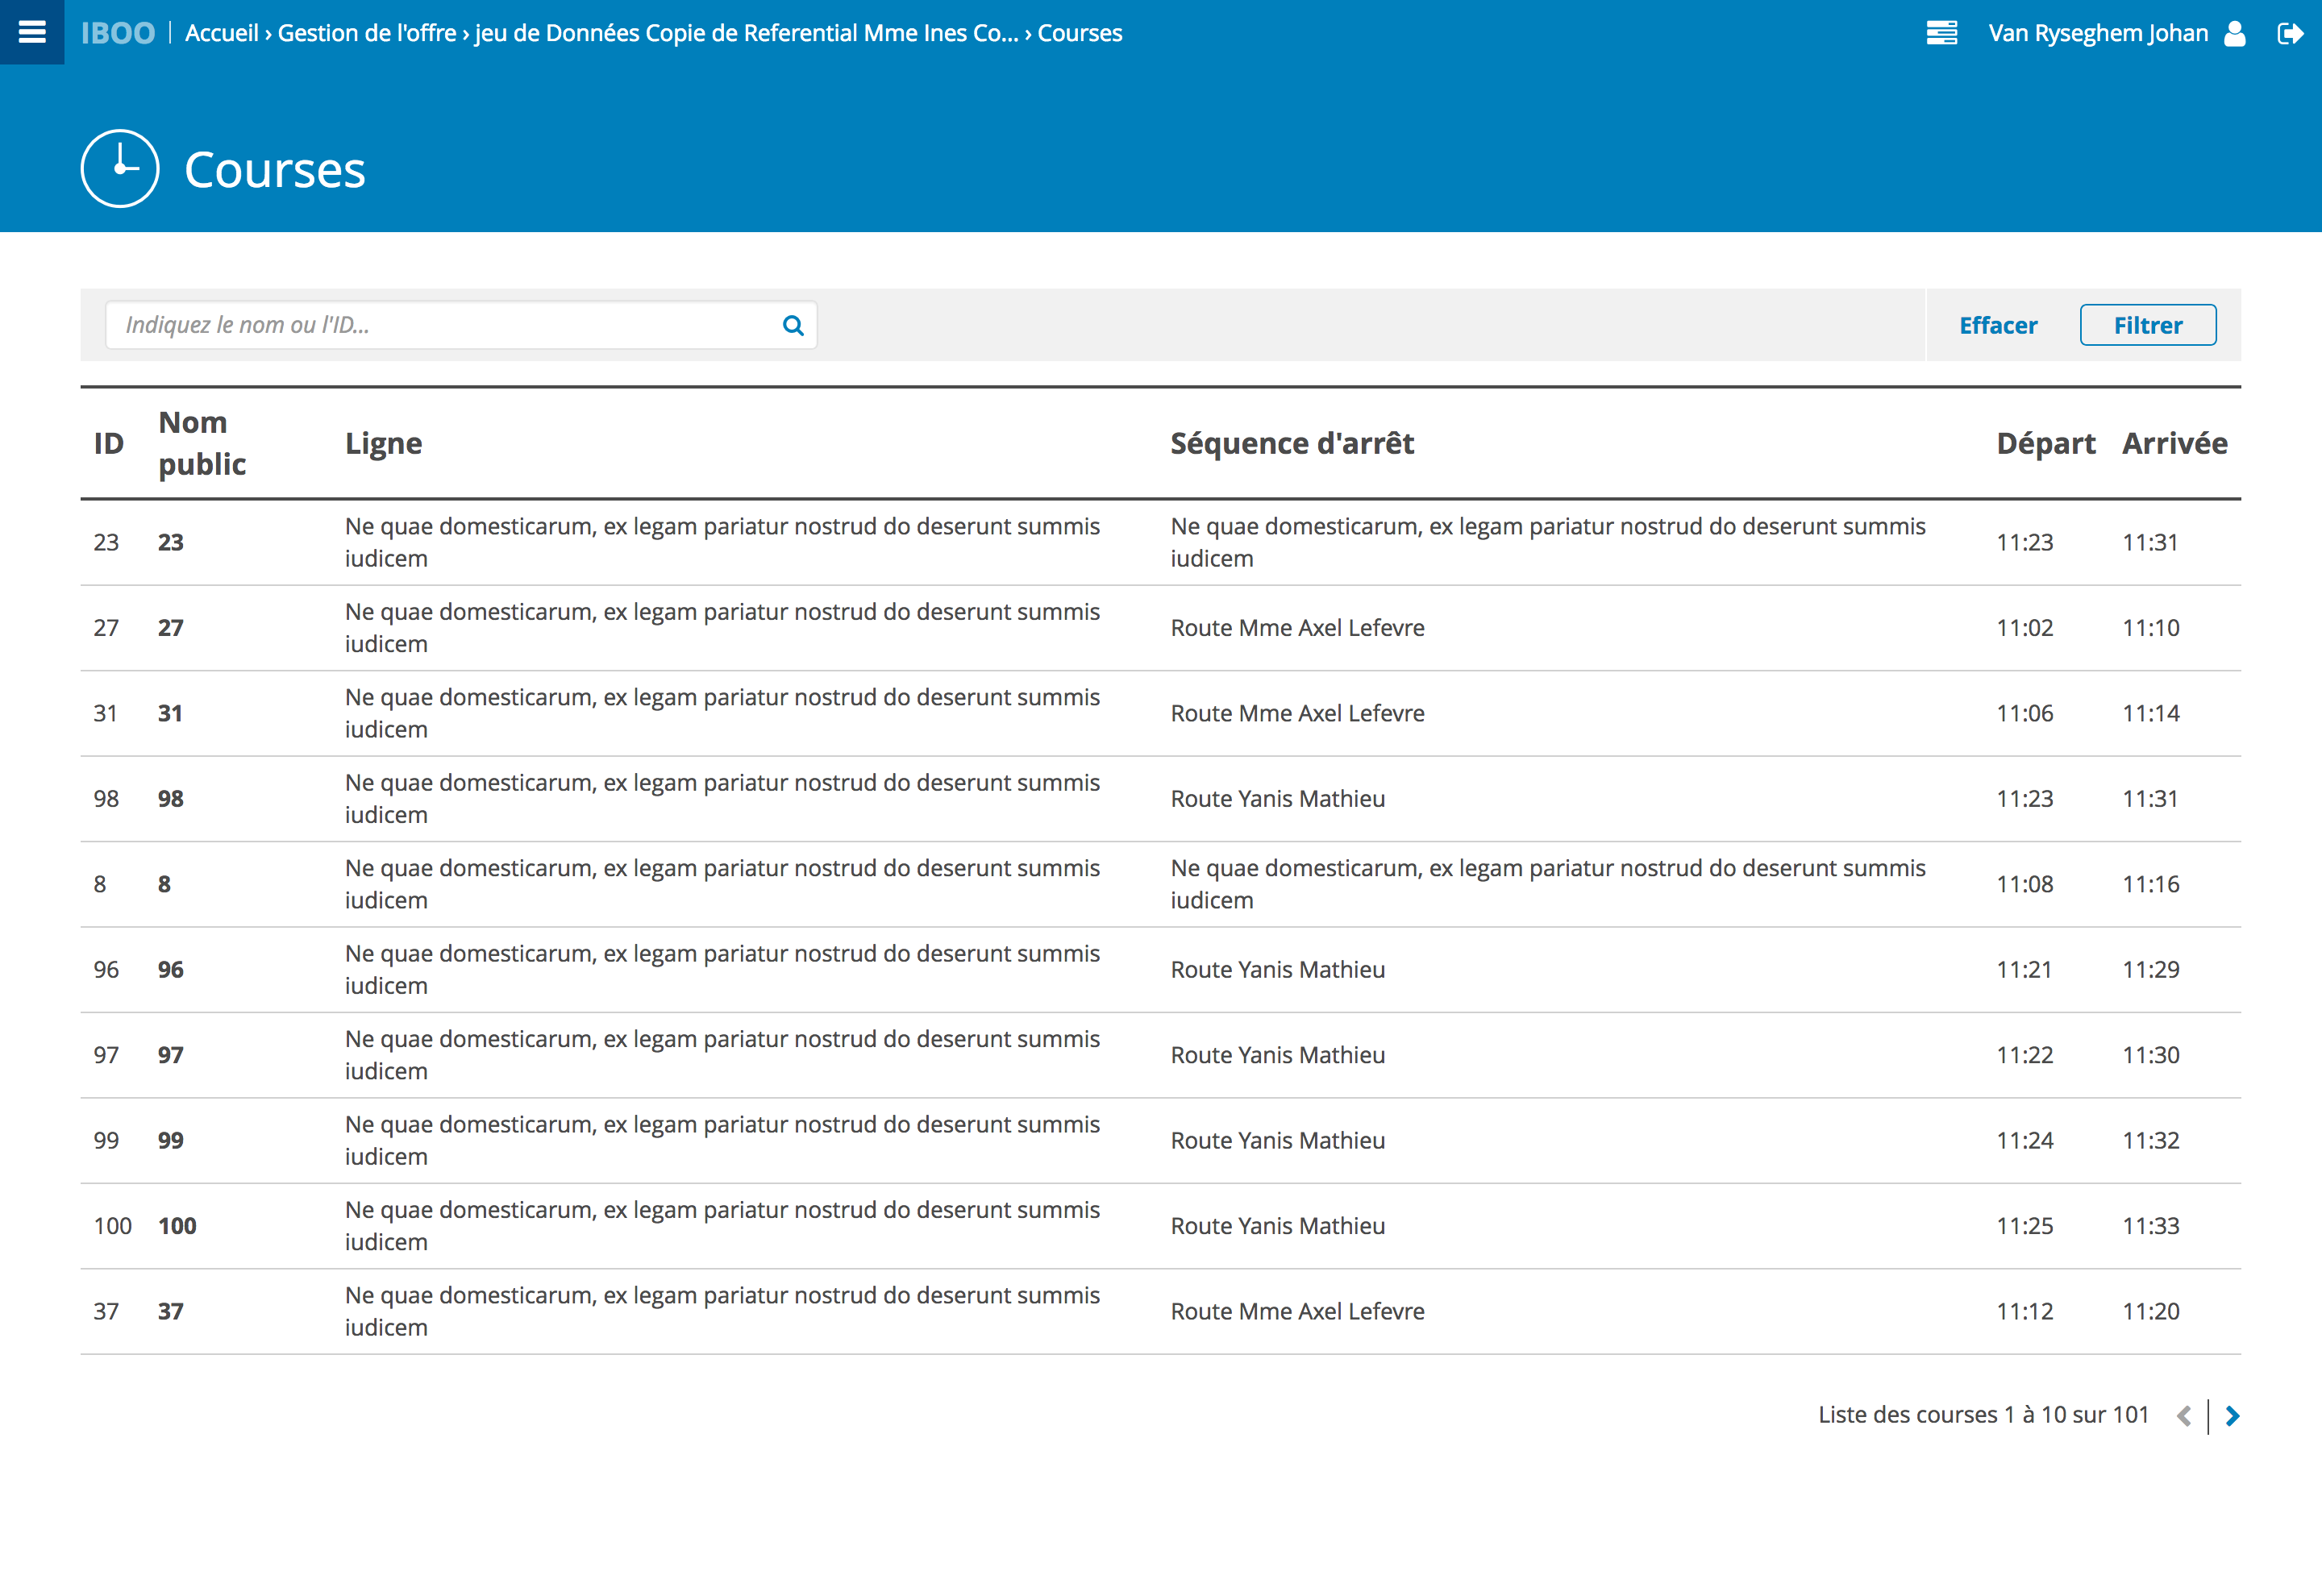Open the user profile icon

click(x=2235, y=33)
